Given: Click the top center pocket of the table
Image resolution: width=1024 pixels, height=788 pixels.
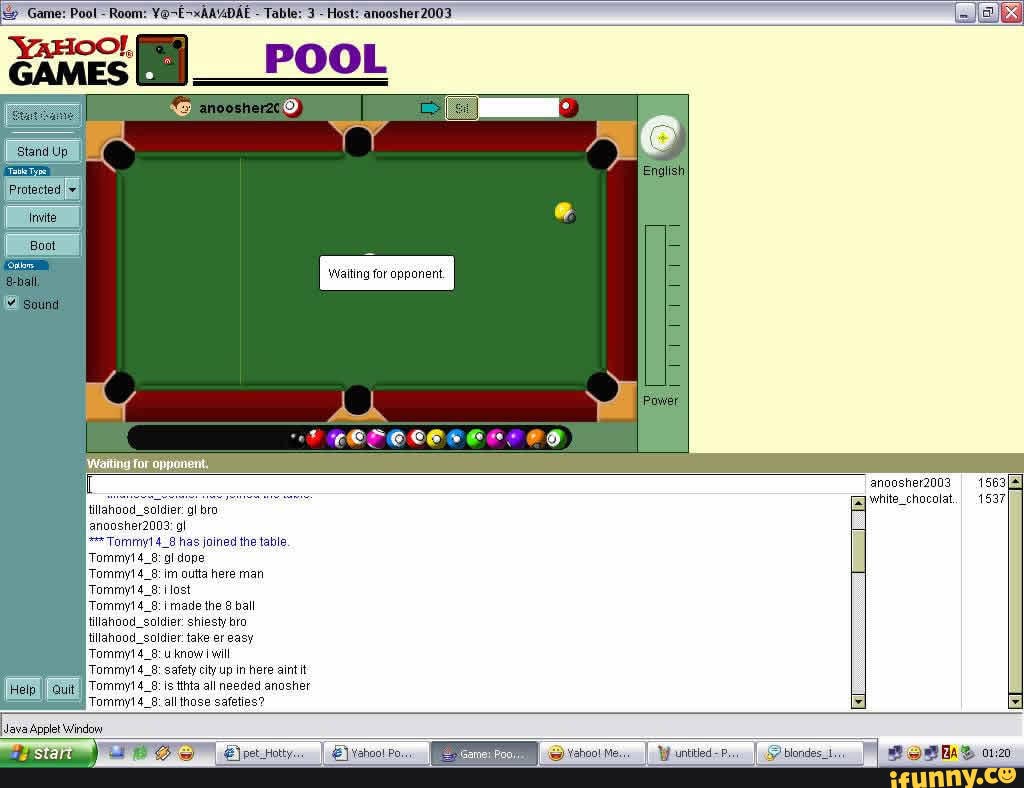Looking at the screenshot, I should coord(357,141).
